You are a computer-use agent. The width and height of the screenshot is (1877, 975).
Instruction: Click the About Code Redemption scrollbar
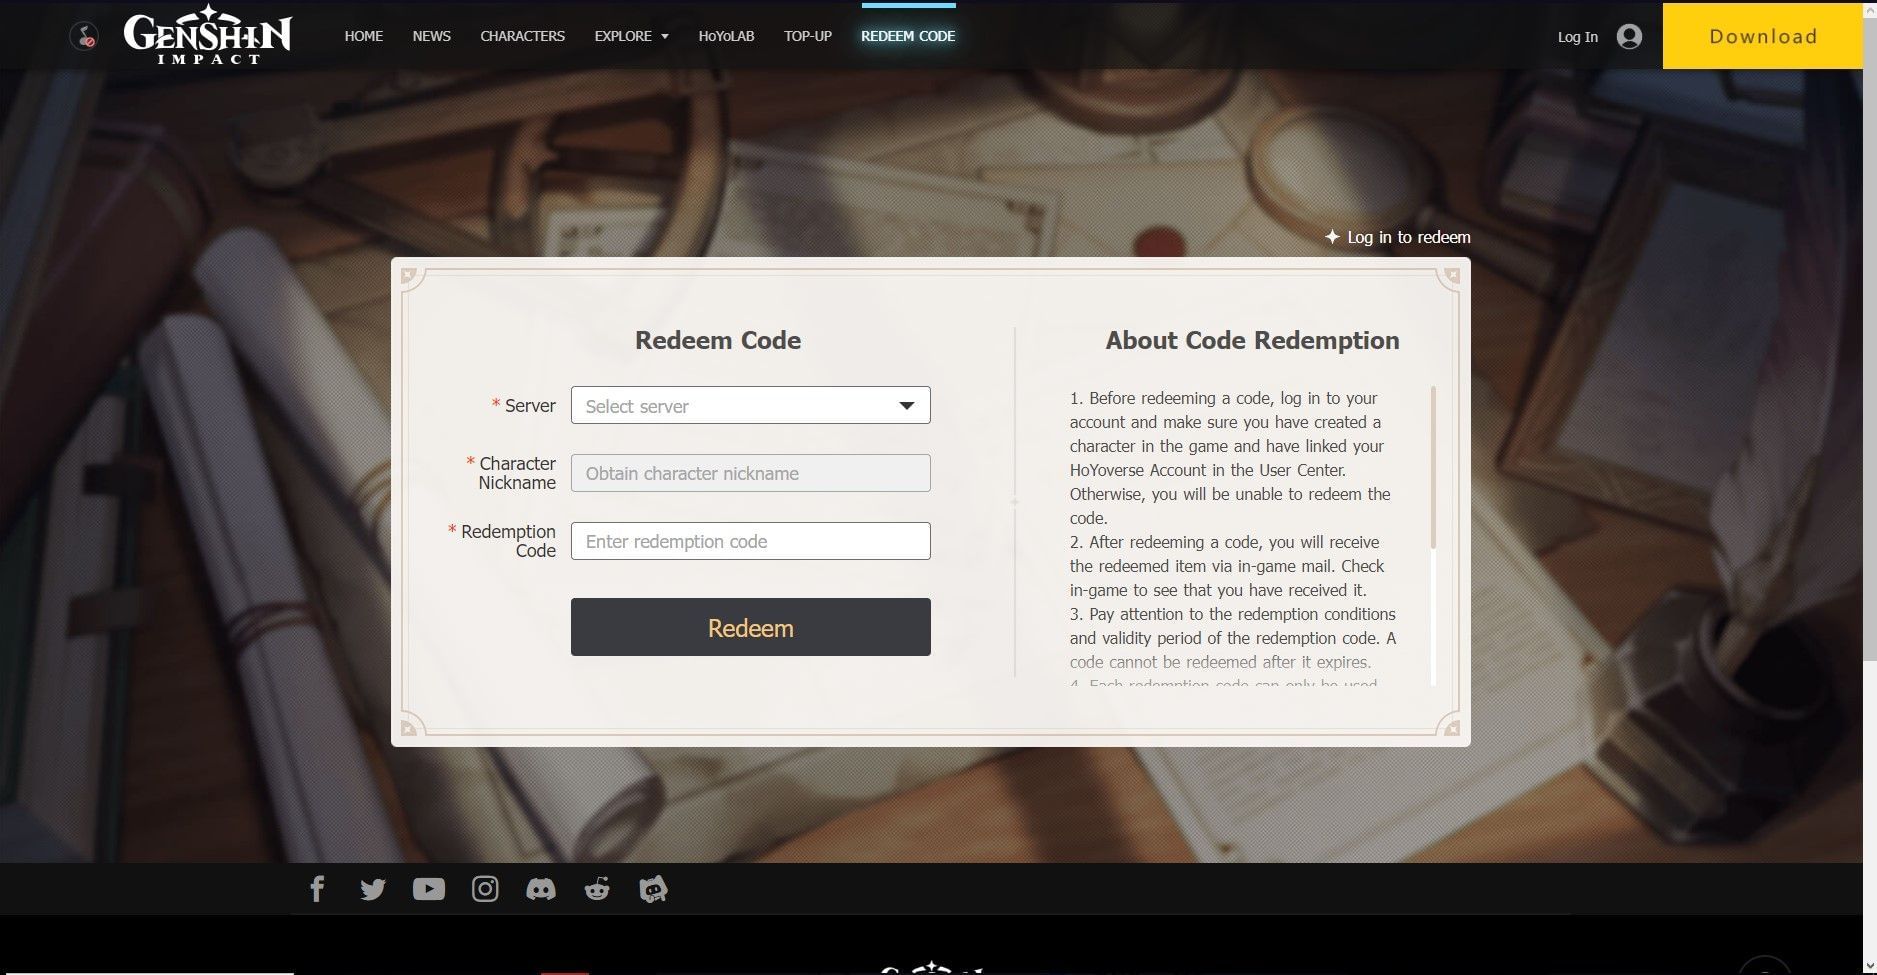coord(1433,468)
